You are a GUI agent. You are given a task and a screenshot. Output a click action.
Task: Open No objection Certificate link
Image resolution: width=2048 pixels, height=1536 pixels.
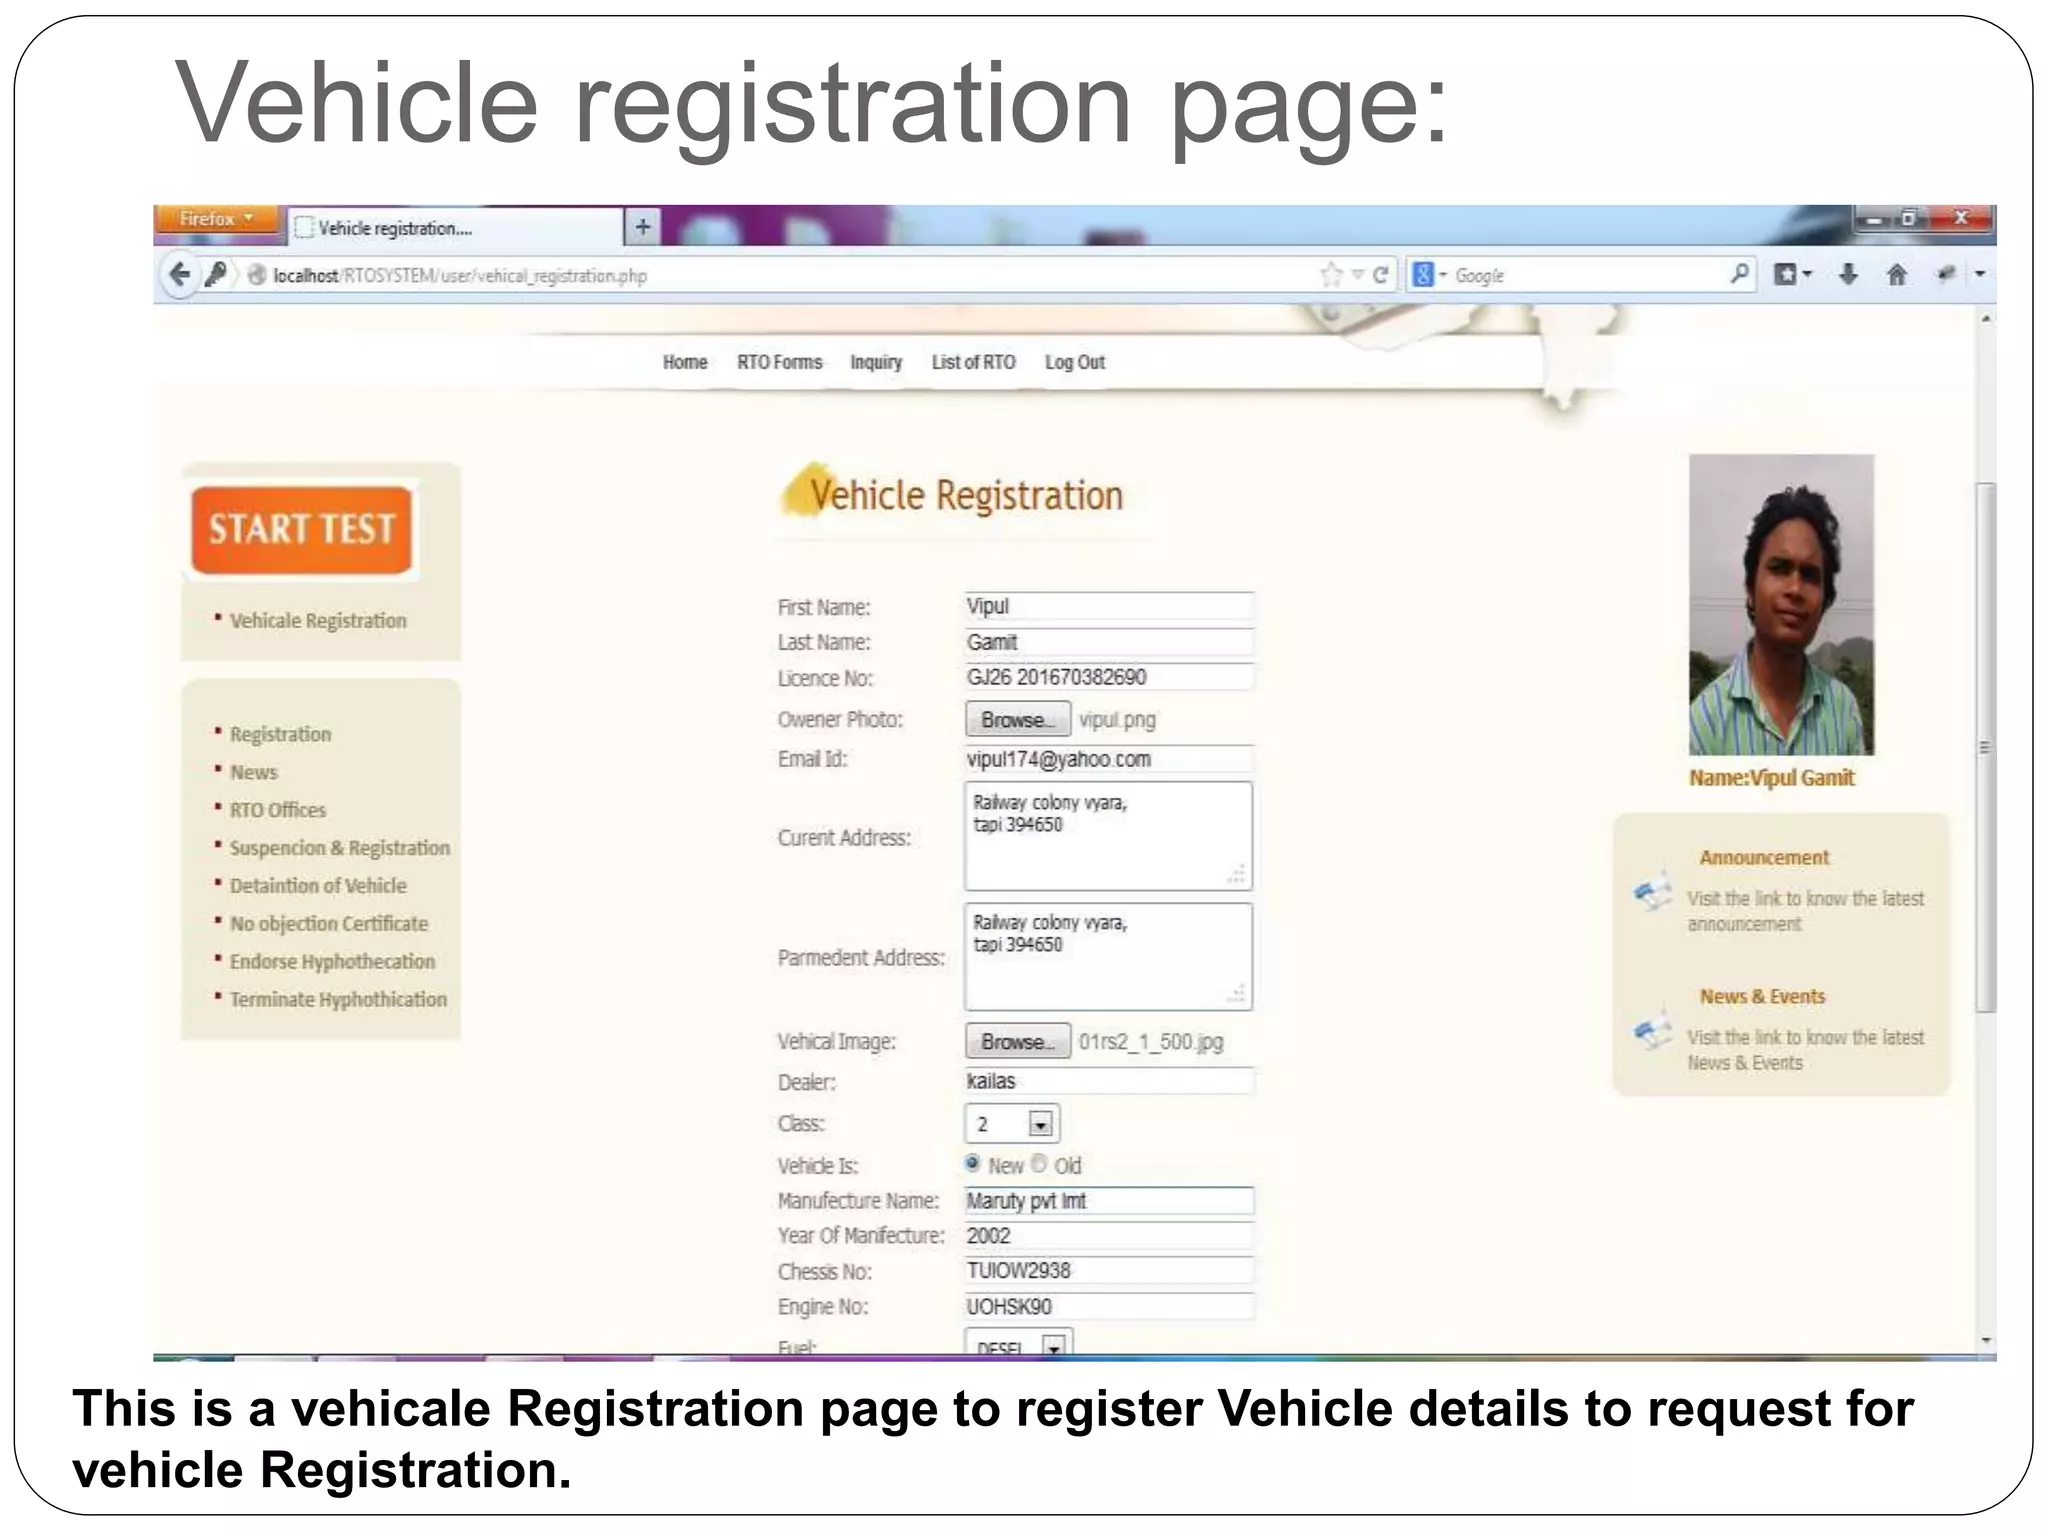pos(329,924)
